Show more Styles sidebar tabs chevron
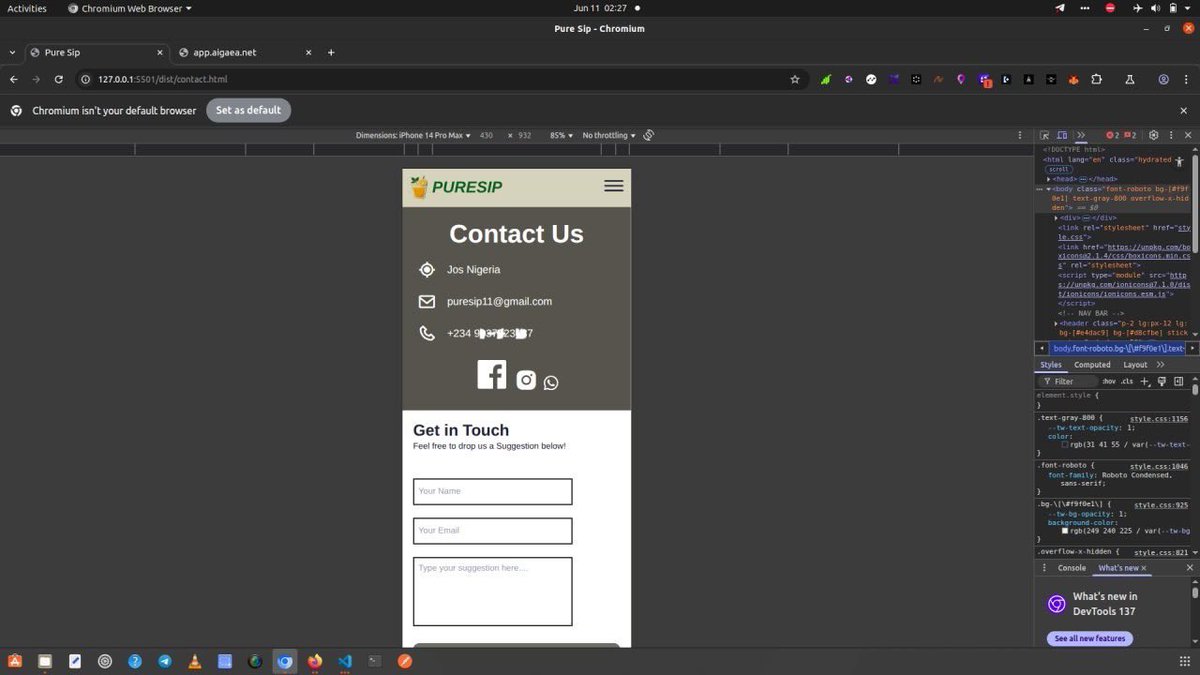The width and height of the screenshot is (1200, 675). pyautogui.click(x=1160, y=365)
